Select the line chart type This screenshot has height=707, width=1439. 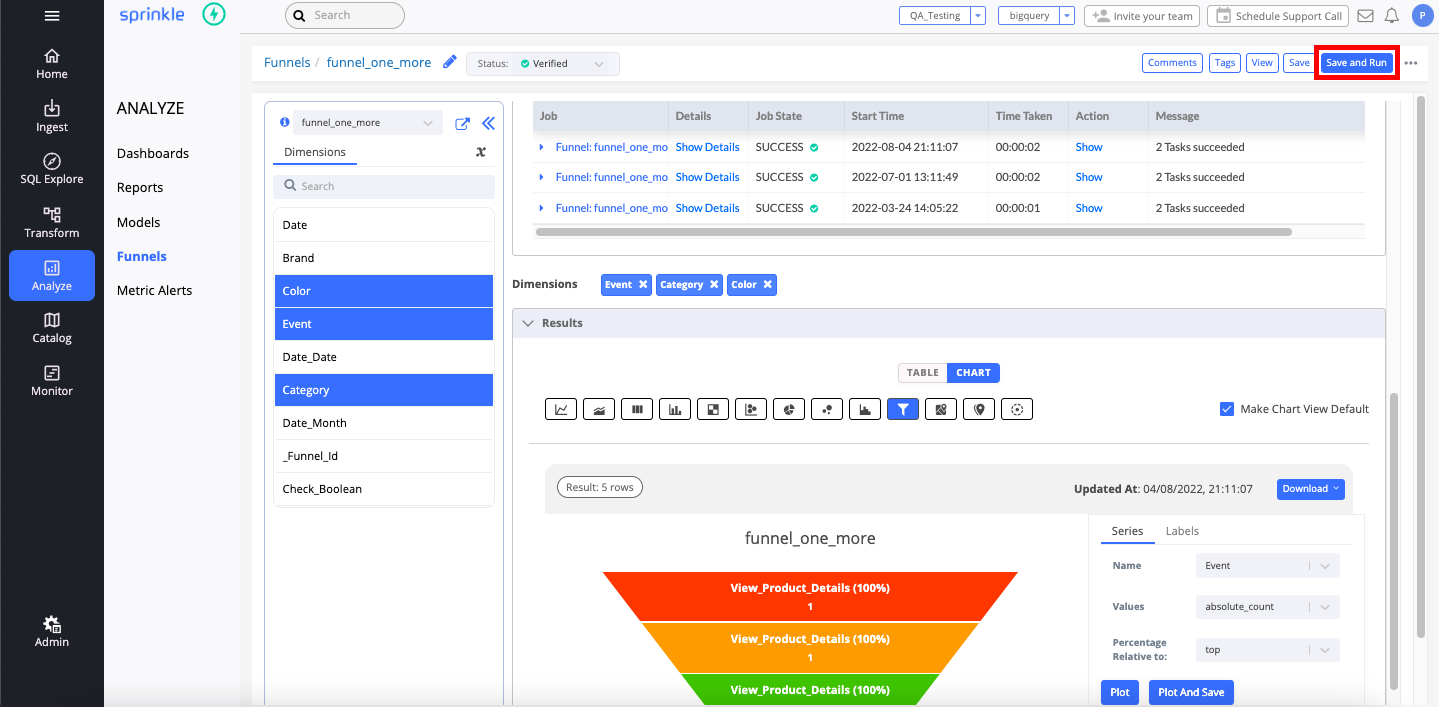pos(561,409)
